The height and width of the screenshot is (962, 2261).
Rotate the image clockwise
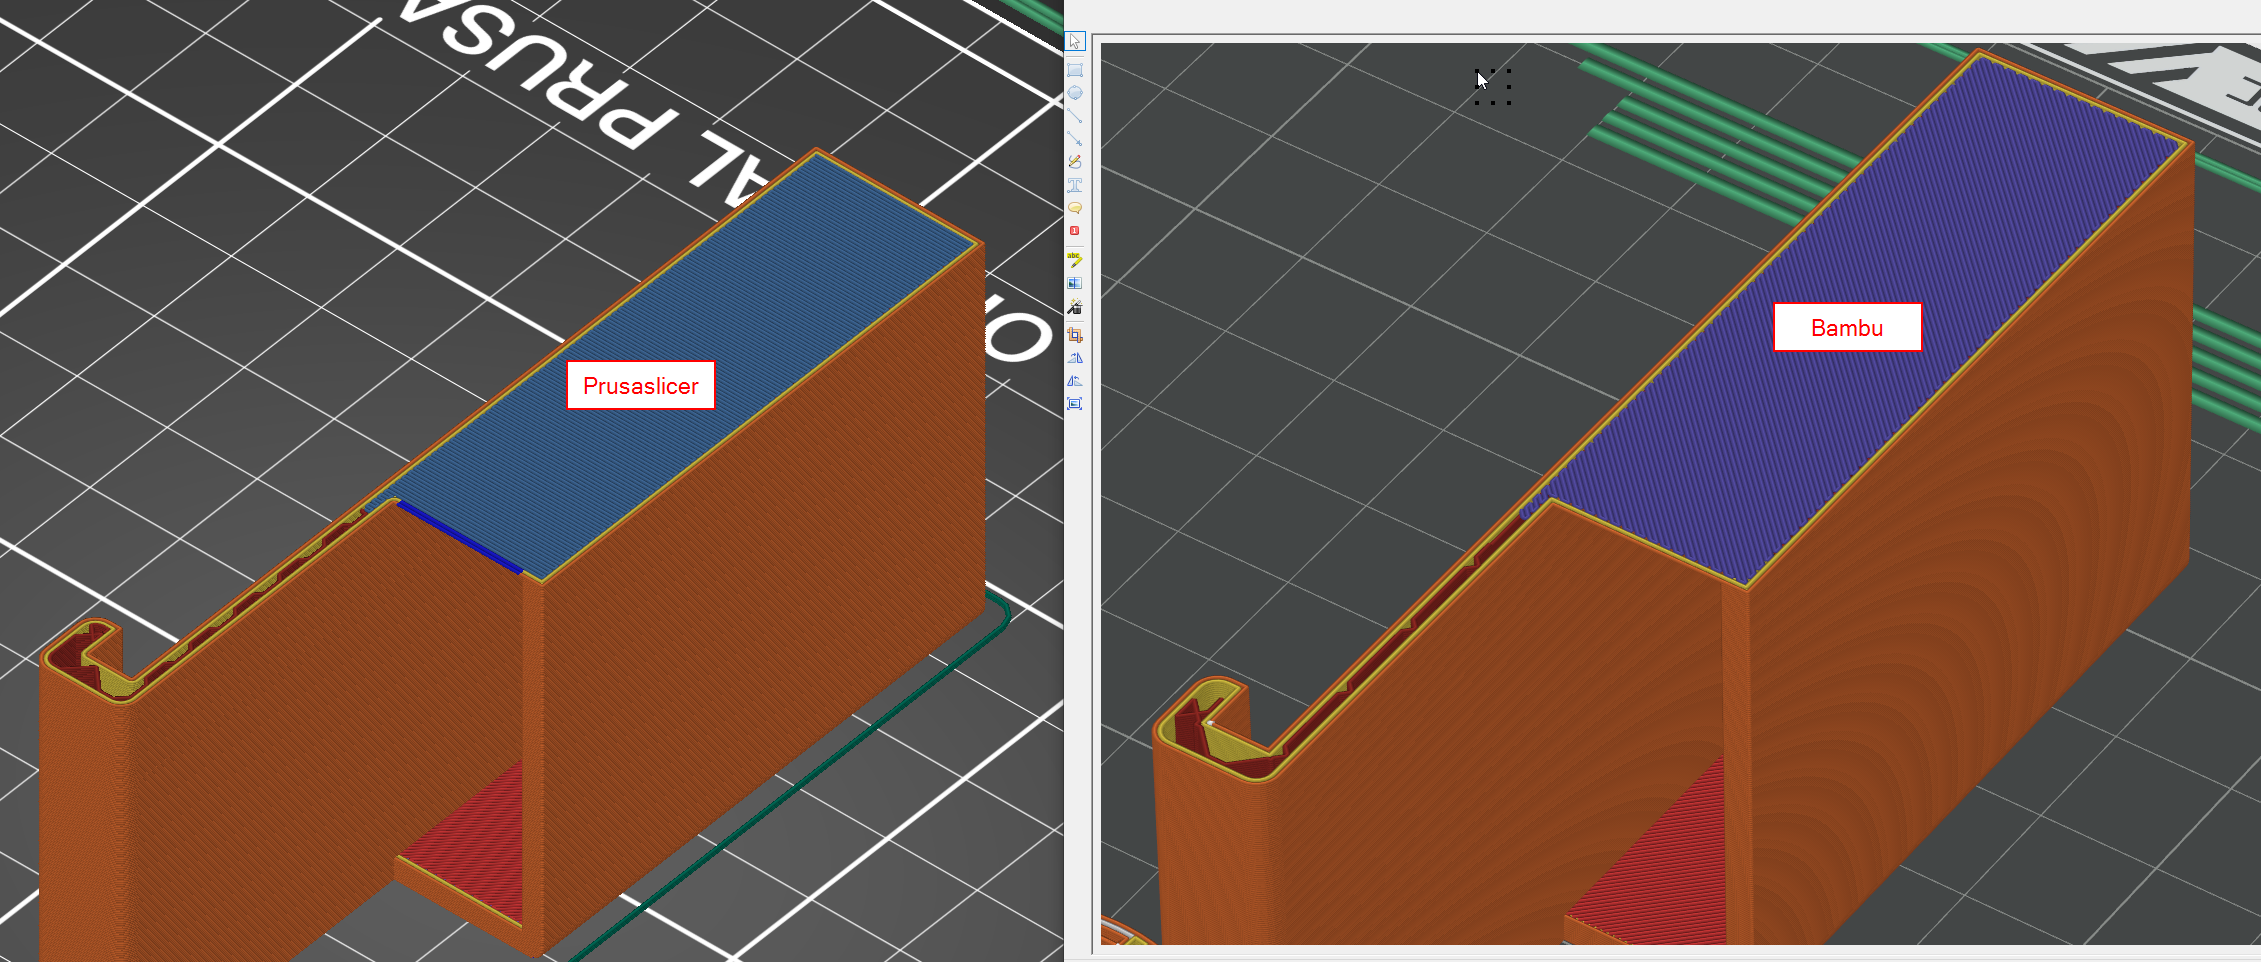coord(1075,358)
